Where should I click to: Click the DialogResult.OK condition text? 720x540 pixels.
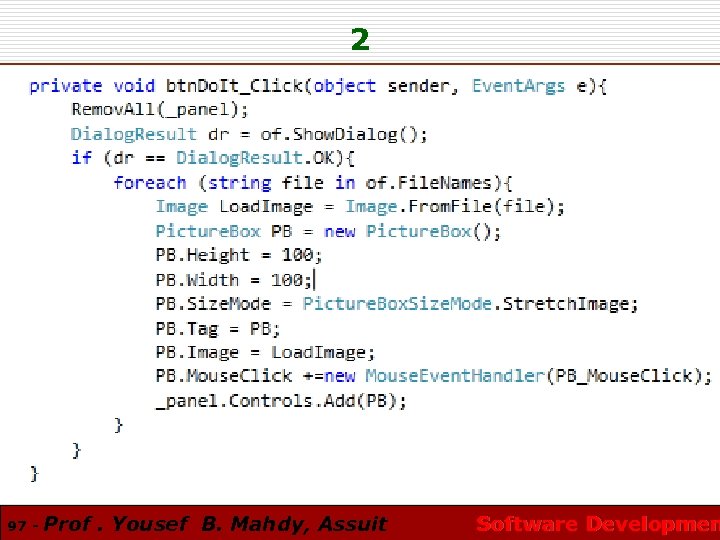coord(257,158)
